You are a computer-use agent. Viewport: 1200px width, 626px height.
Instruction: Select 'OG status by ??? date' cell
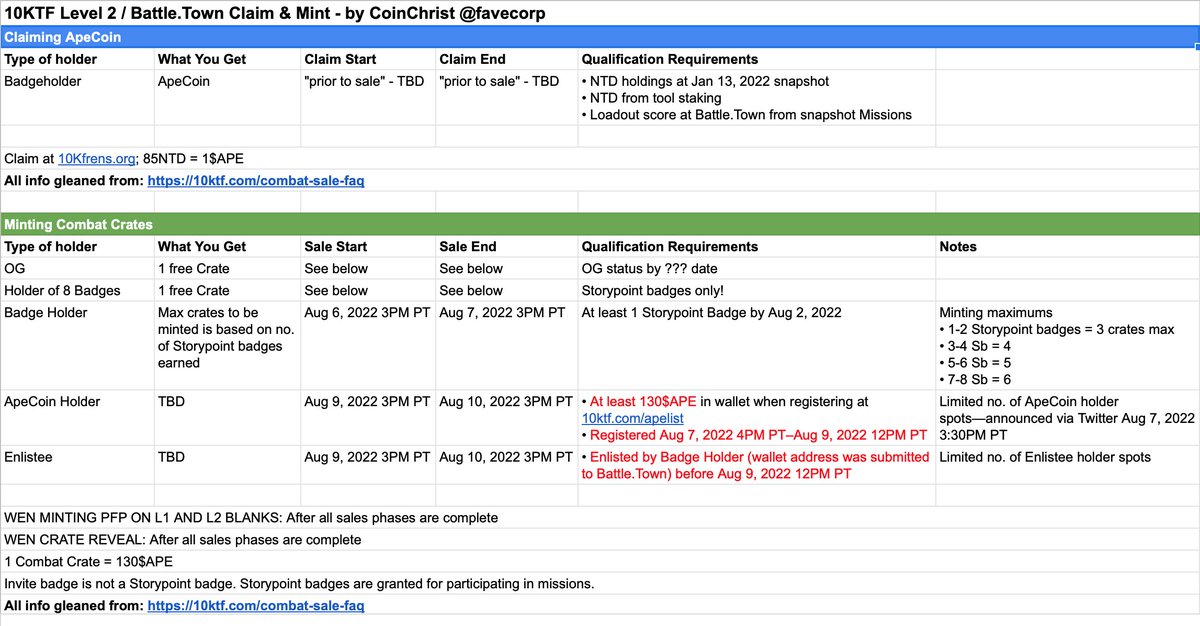[756, 269]
